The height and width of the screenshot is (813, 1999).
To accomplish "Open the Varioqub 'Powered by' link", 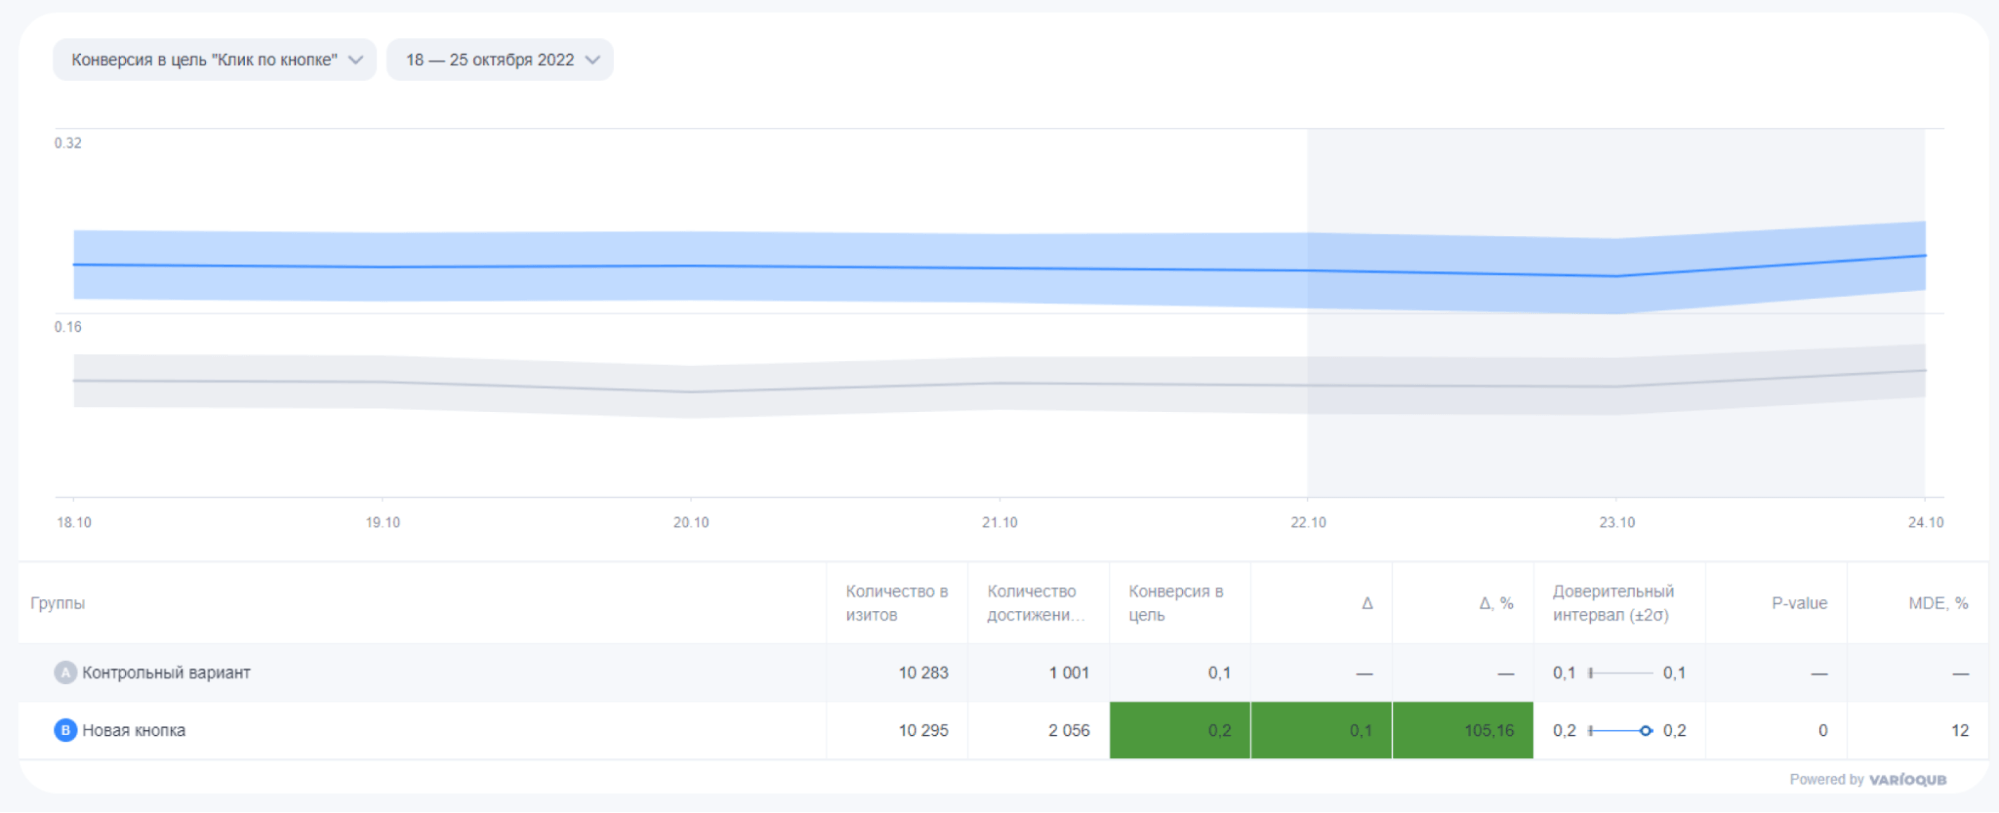I will tap(1868, 779).
